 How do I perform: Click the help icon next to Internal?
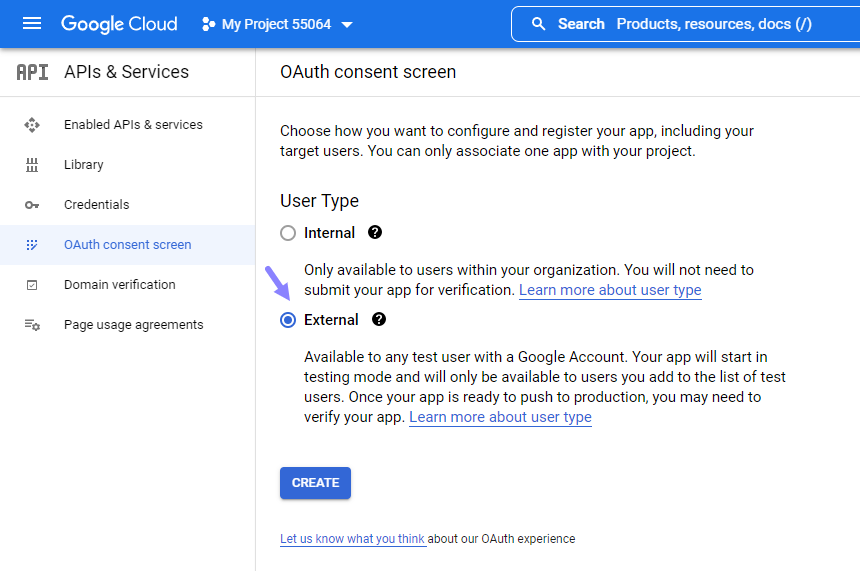pos(375,233)
